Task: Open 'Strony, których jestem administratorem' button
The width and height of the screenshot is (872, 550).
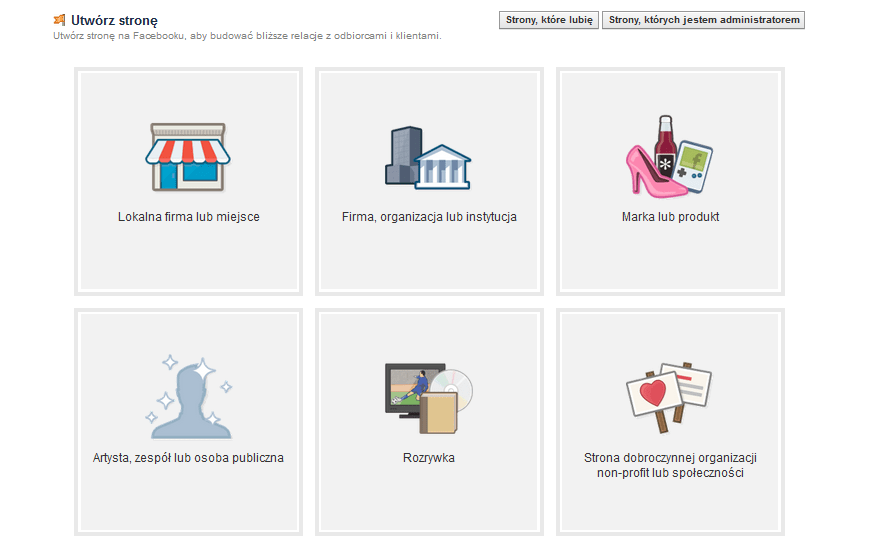Action: (703, 20)
